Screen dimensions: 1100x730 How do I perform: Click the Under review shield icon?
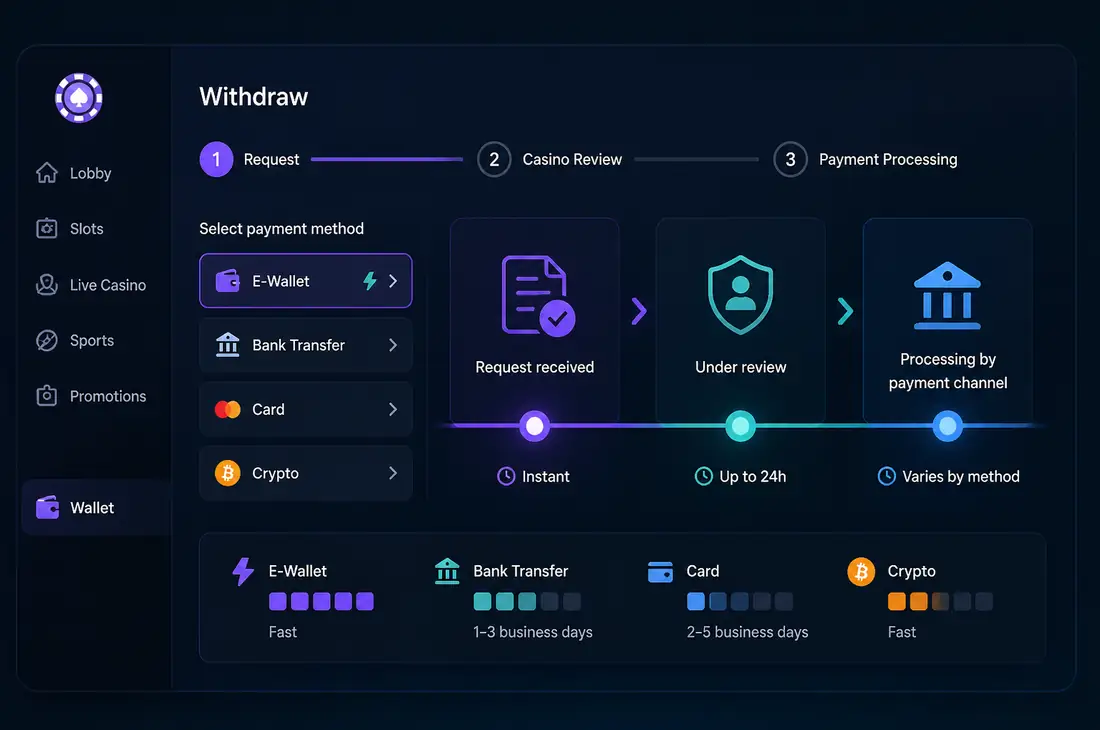pyautogui.click(x=740, y=295)
